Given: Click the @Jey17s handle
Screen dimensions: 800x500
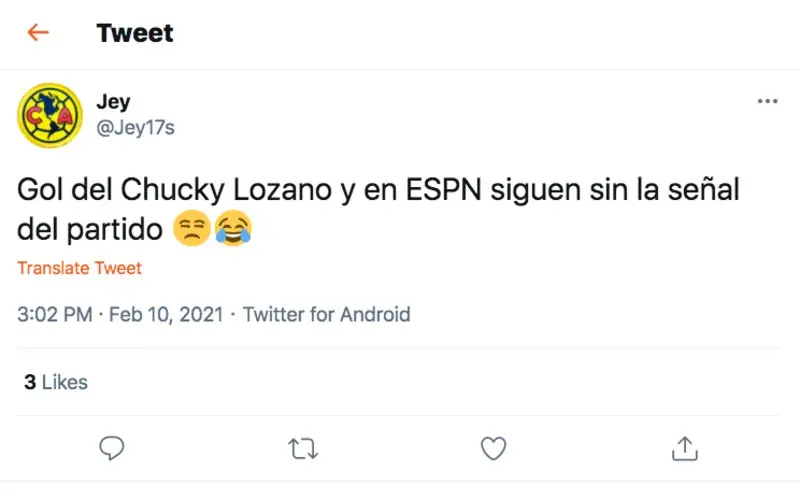Looking at the screenshot, I should [135, 128].
